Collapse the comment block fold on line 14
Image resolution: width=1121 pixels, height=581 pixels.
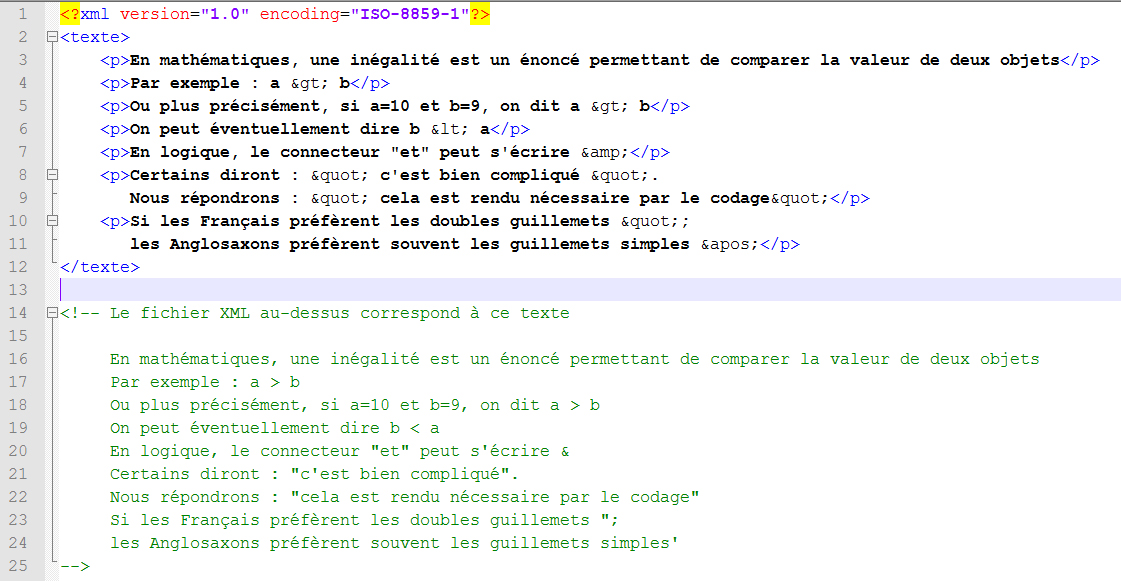tap(52, 313)
